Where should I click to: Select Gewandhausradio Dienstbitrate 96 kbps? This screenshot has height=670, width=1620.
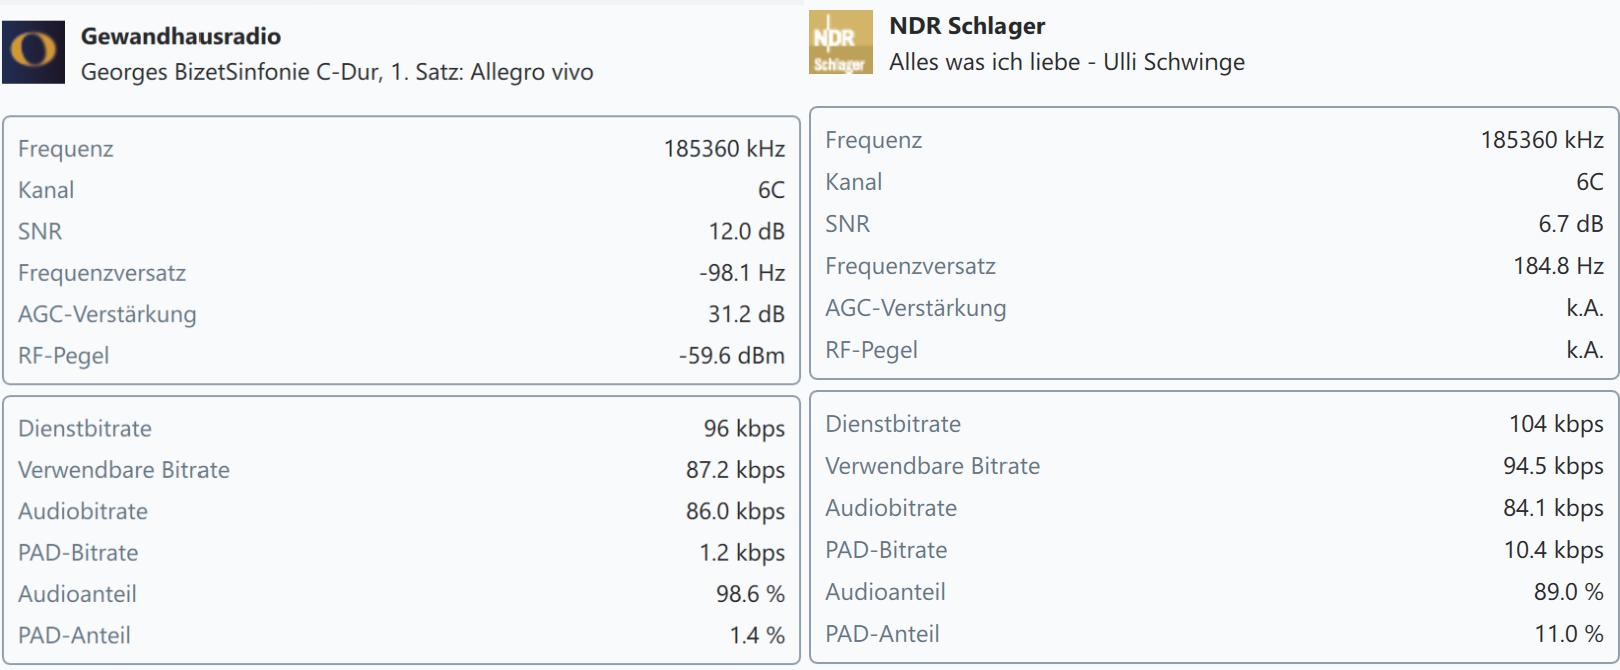pos(744,429)
